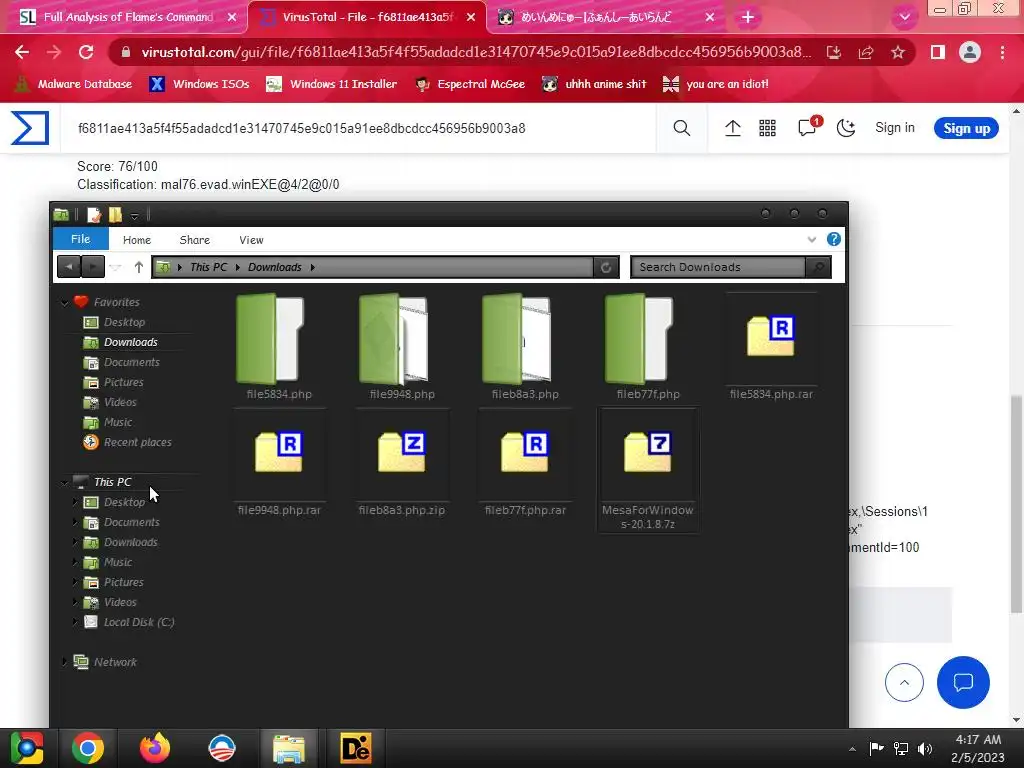This screenshot has height=768, width=1024.
Task: Show hidden tray icons arrow
Action: [x=852, y=748]
